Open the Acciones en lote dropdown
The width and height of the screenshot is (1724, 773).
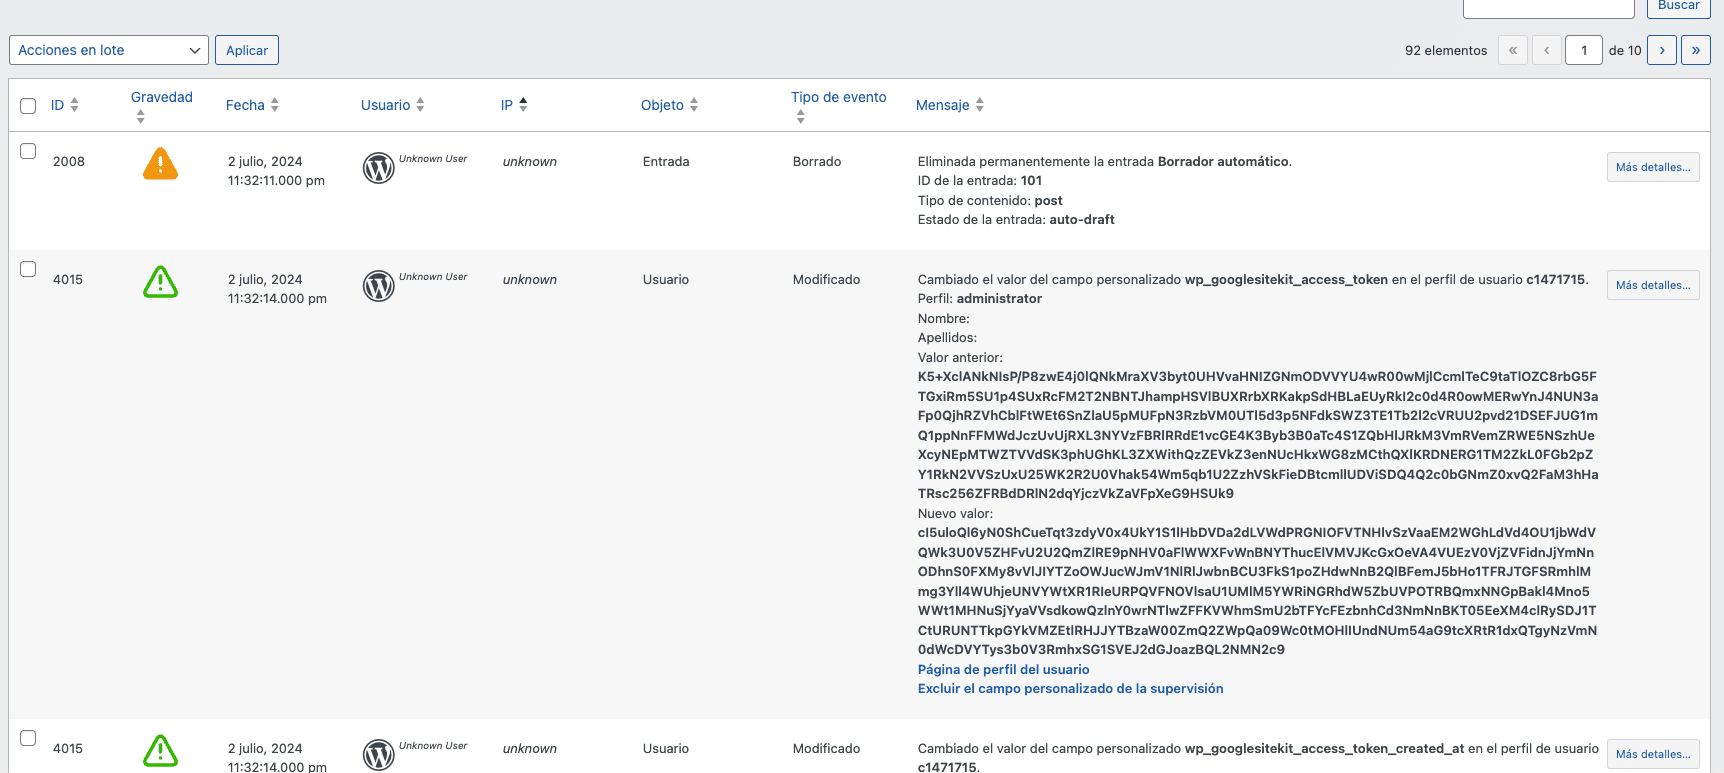coord(109,50)
